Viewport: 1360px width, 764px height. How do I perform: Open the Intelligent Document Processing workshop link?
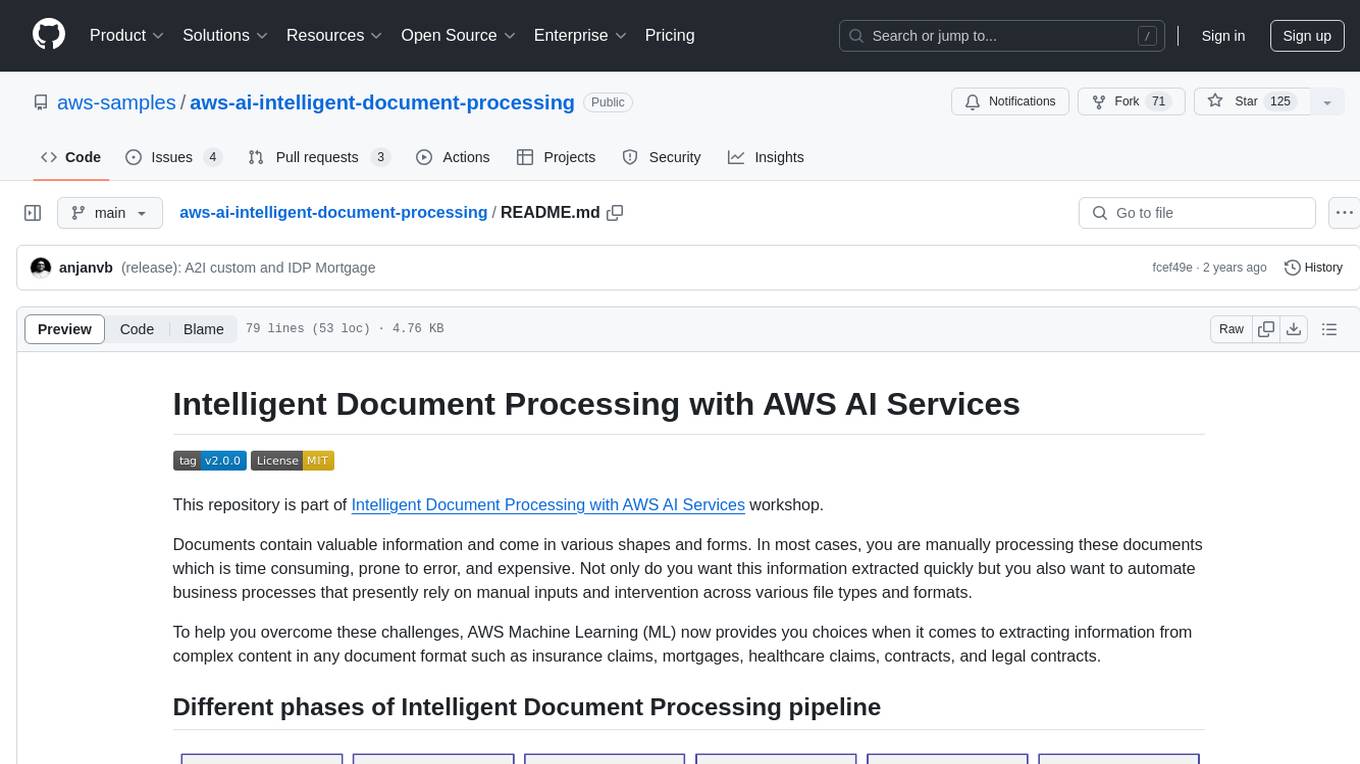tap(548, 504)
